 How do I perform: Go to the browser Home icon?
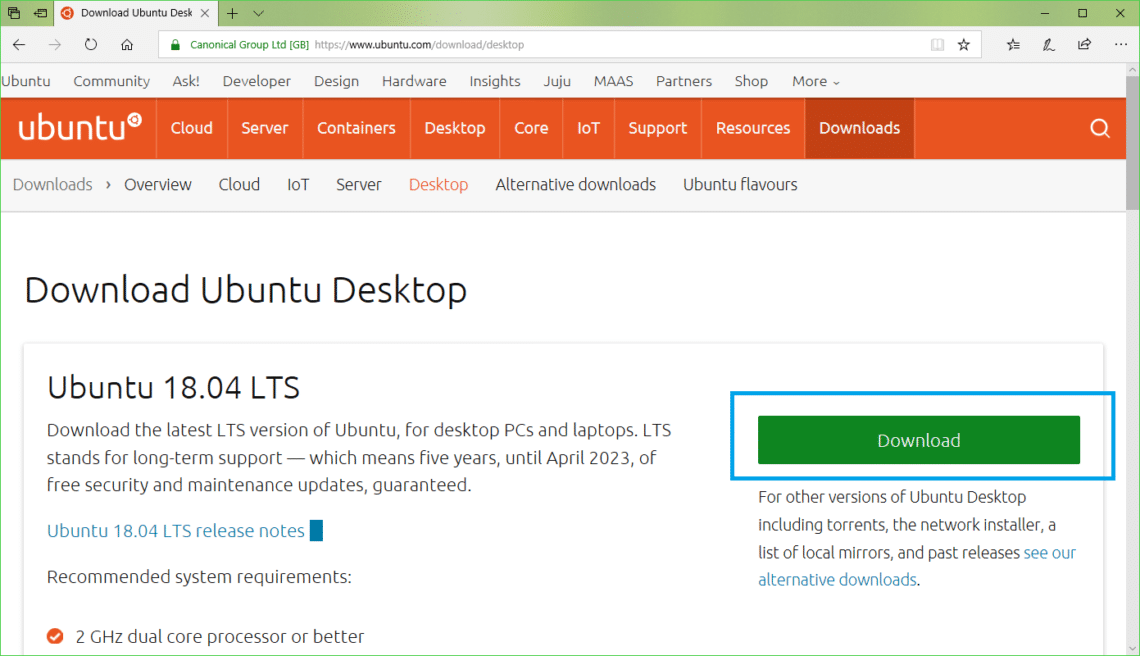pos(127,45)
